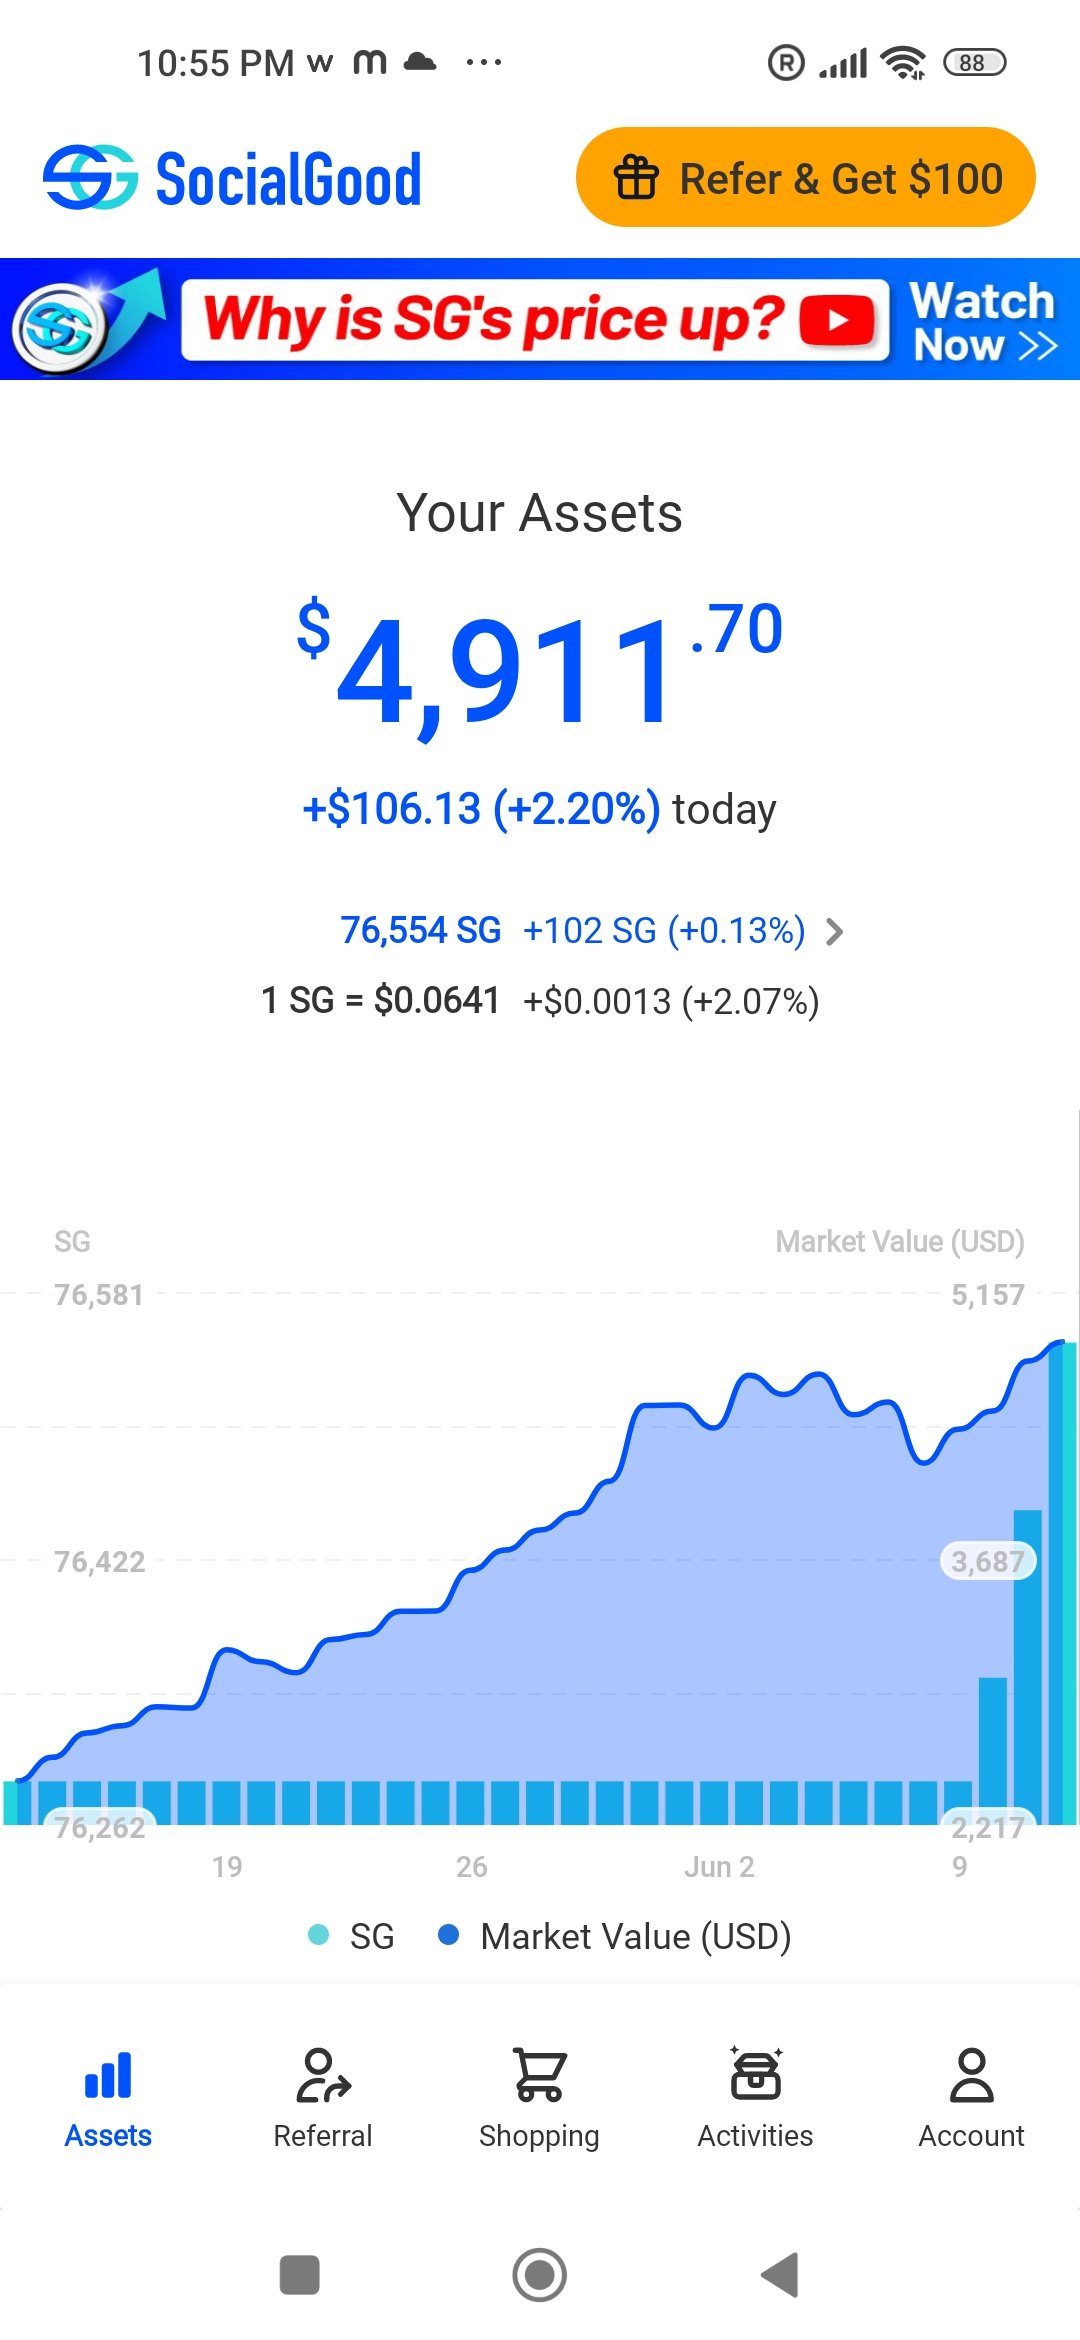1080x2340 pixels.
Task: Tap the Assets bar chart icon
Action: 108,2075
